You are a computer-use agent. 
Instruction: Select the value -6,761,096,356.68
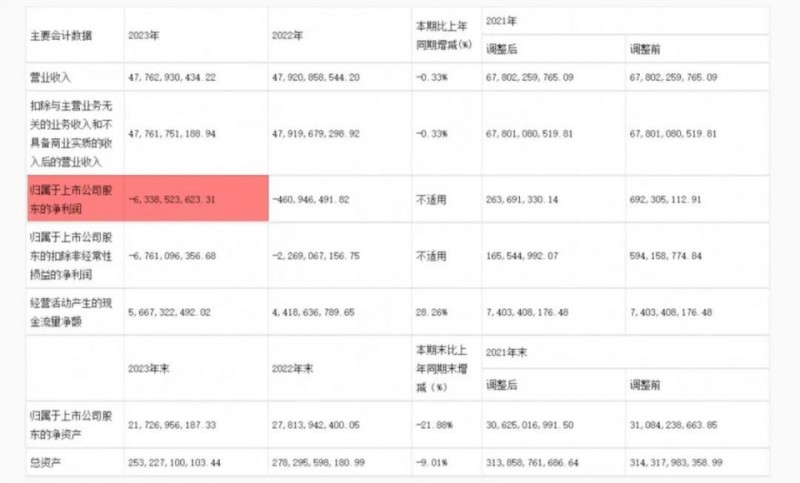[172, 256]
